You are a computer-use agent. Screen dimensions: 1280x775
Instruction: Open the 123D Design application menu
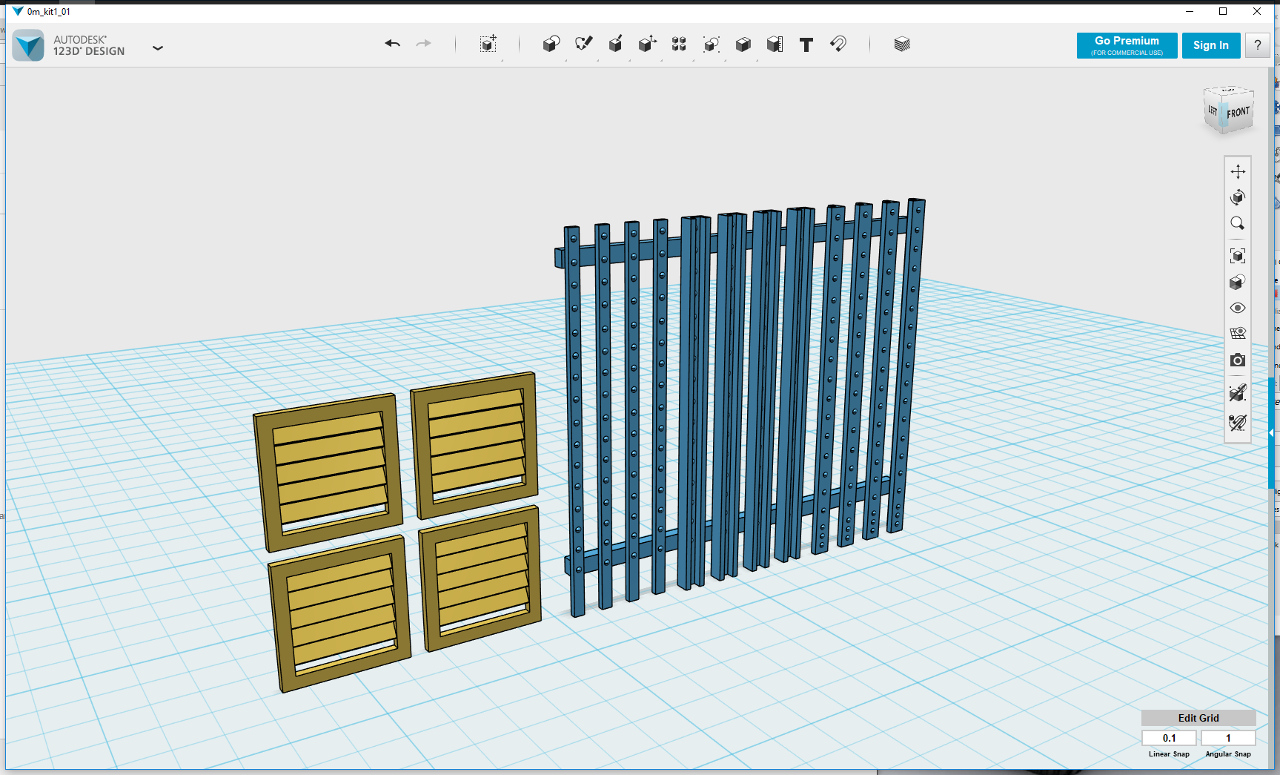pyautogui.click(x=158, y=47)
